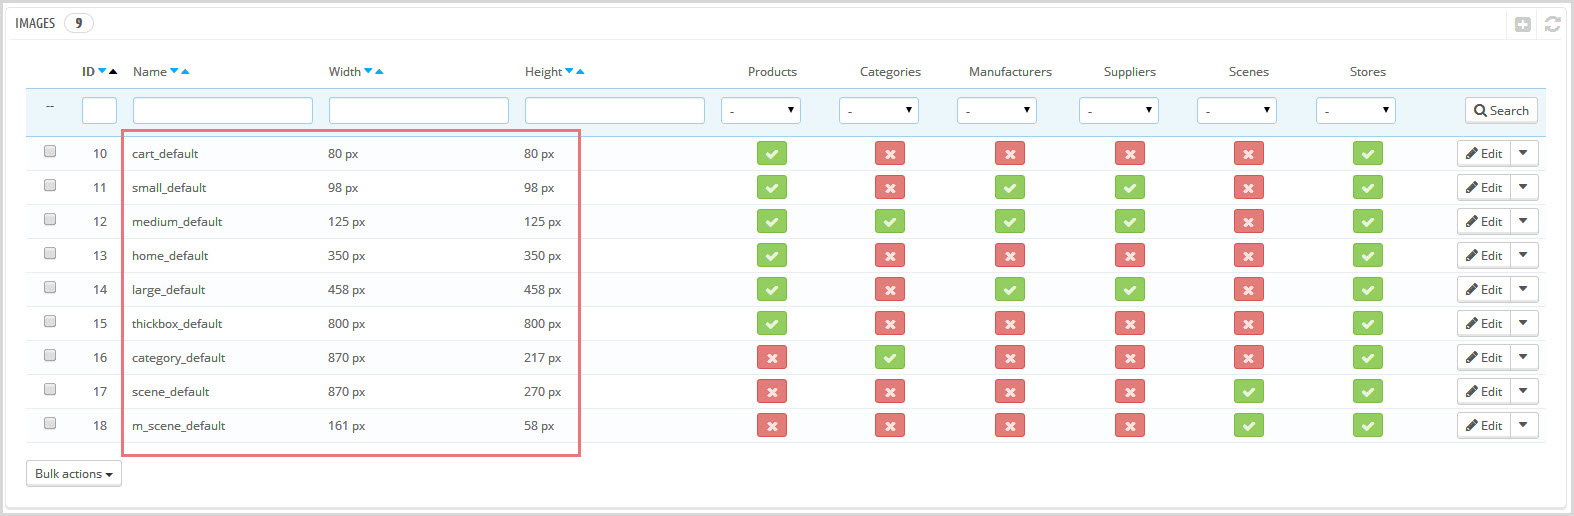Open the Edit dropdown arrow for category_default

tap(1524, 357)
